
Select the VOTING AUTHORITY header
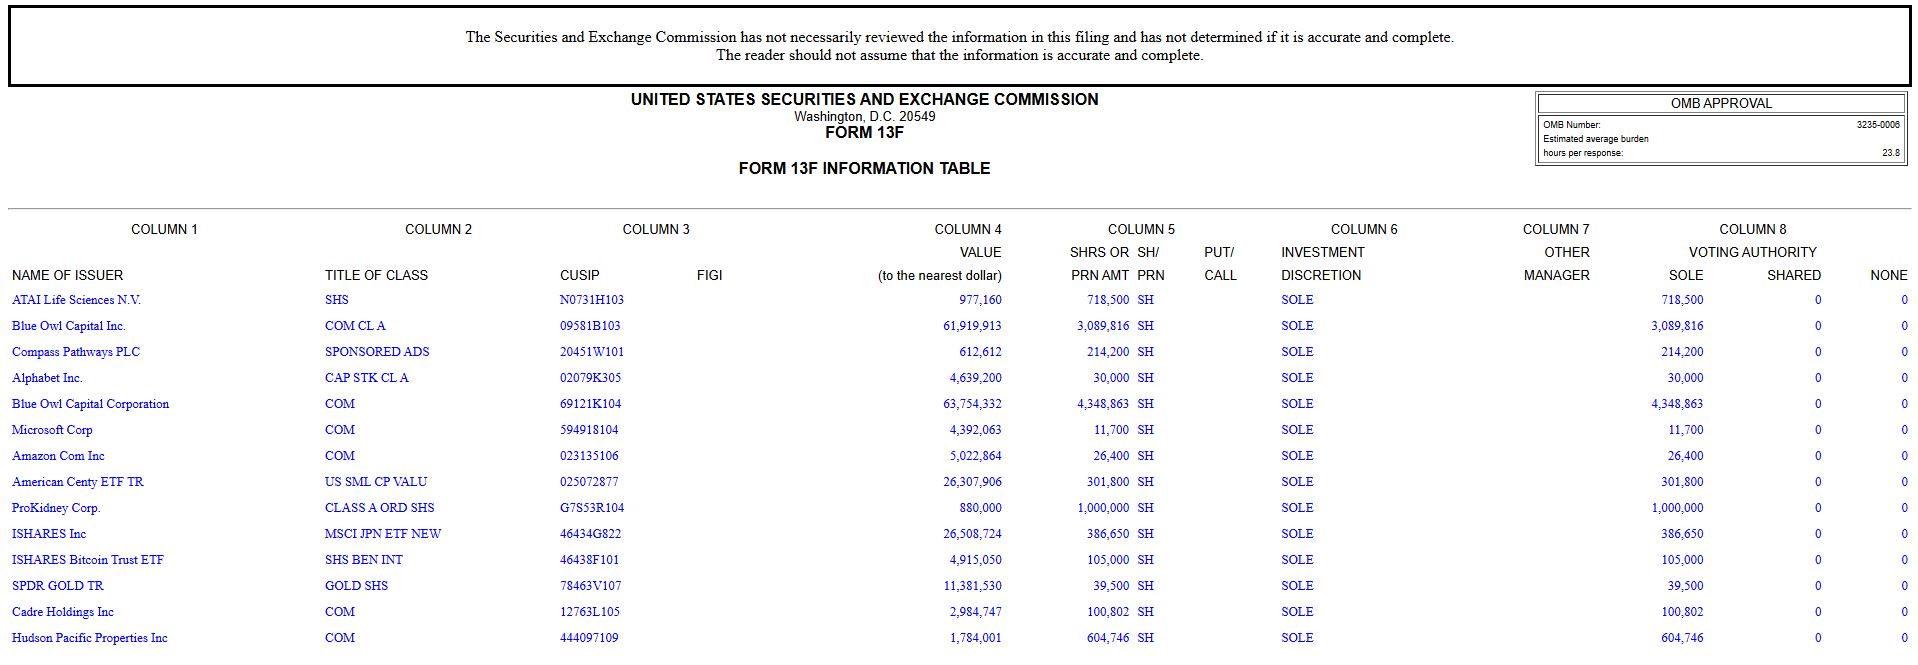tap(1753, 252)
